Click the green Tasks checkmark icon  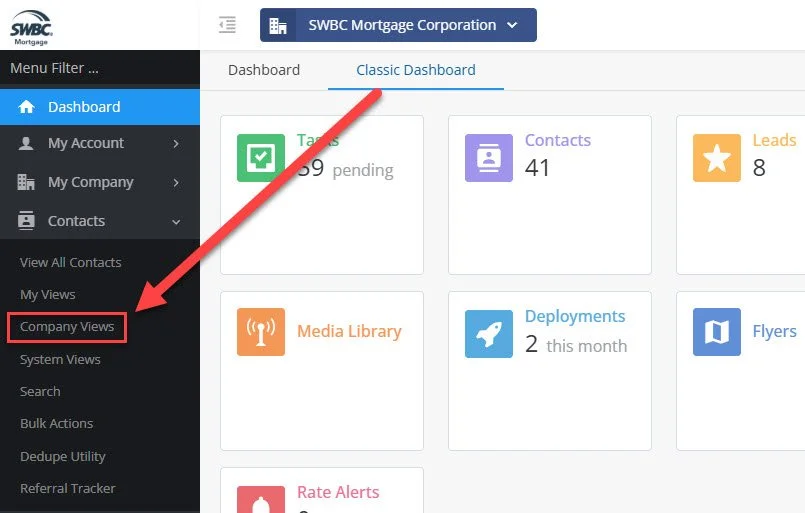click(261, 158)
